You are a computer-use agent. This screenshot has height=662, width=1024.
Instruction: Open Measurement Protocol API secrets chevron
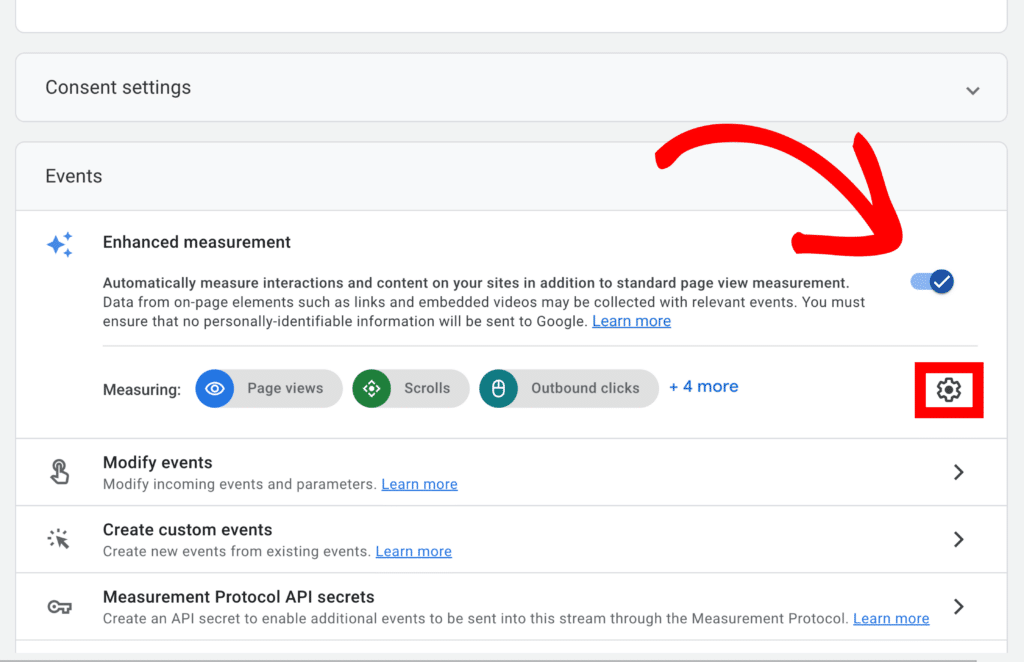[958, 606]
